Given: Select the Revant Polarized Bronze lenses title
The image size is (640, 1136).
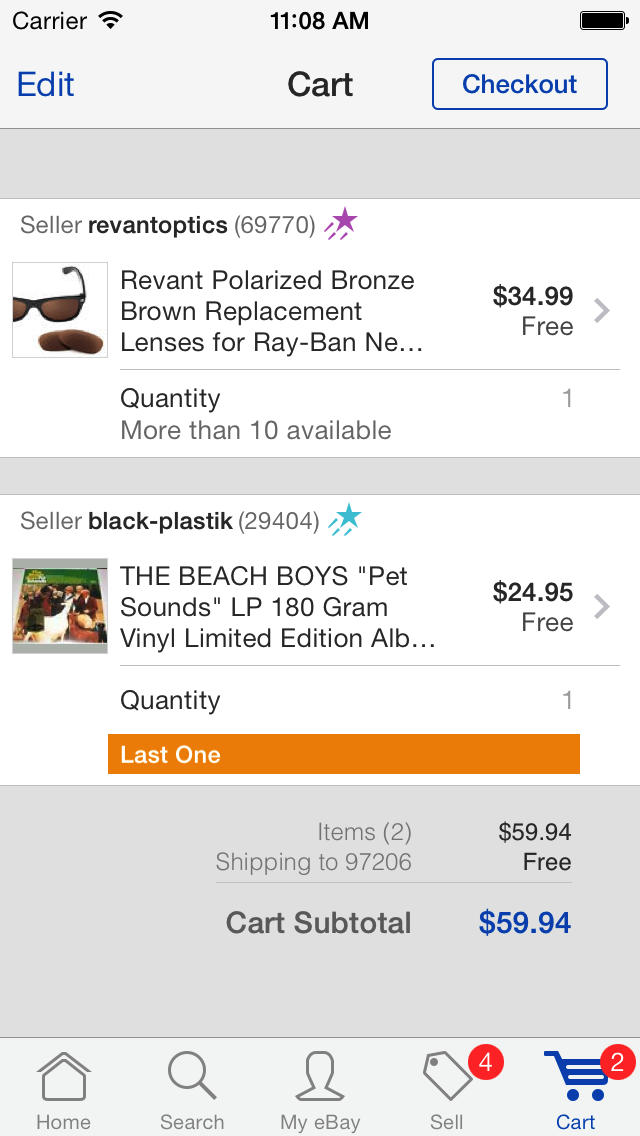Looking at the screenshot, I should pyautogui.click(x=271, y=311).
